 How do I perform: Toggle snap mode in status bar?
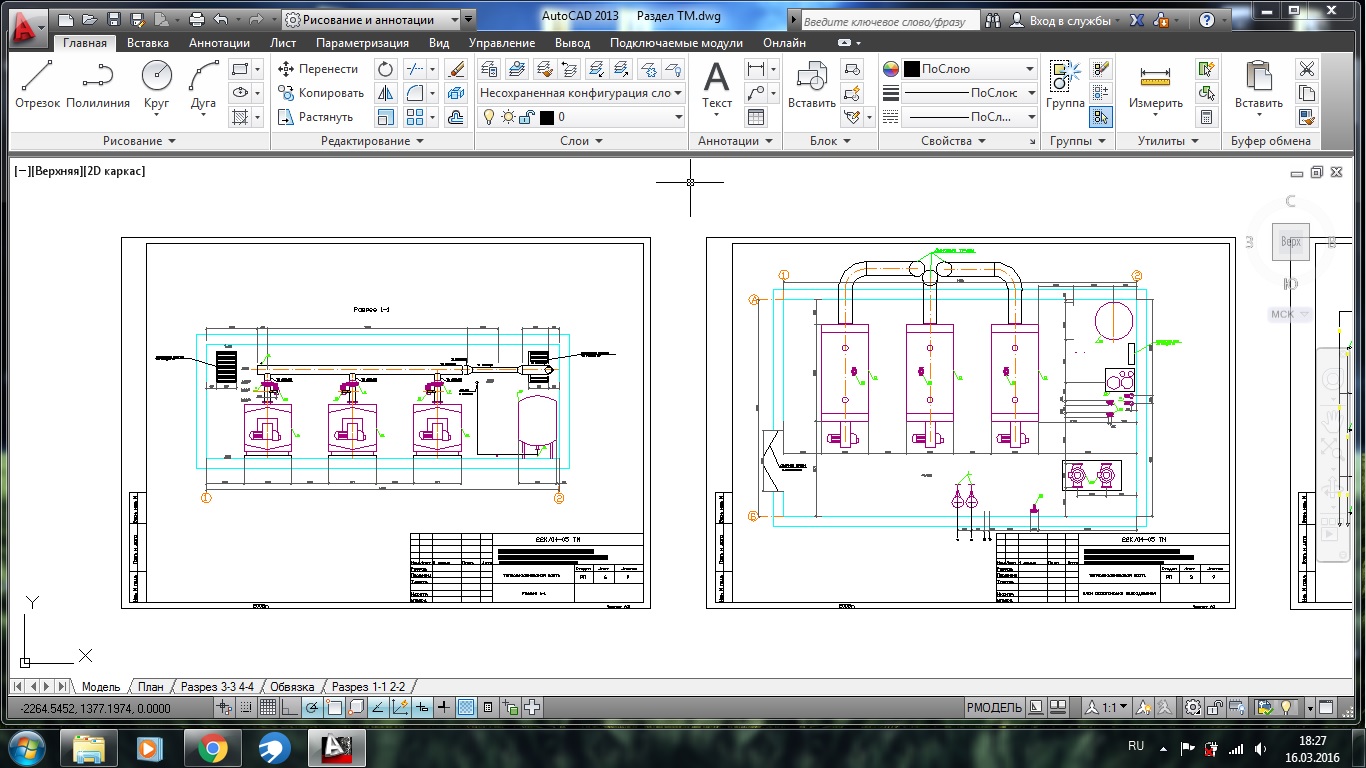tap(246, 708)
